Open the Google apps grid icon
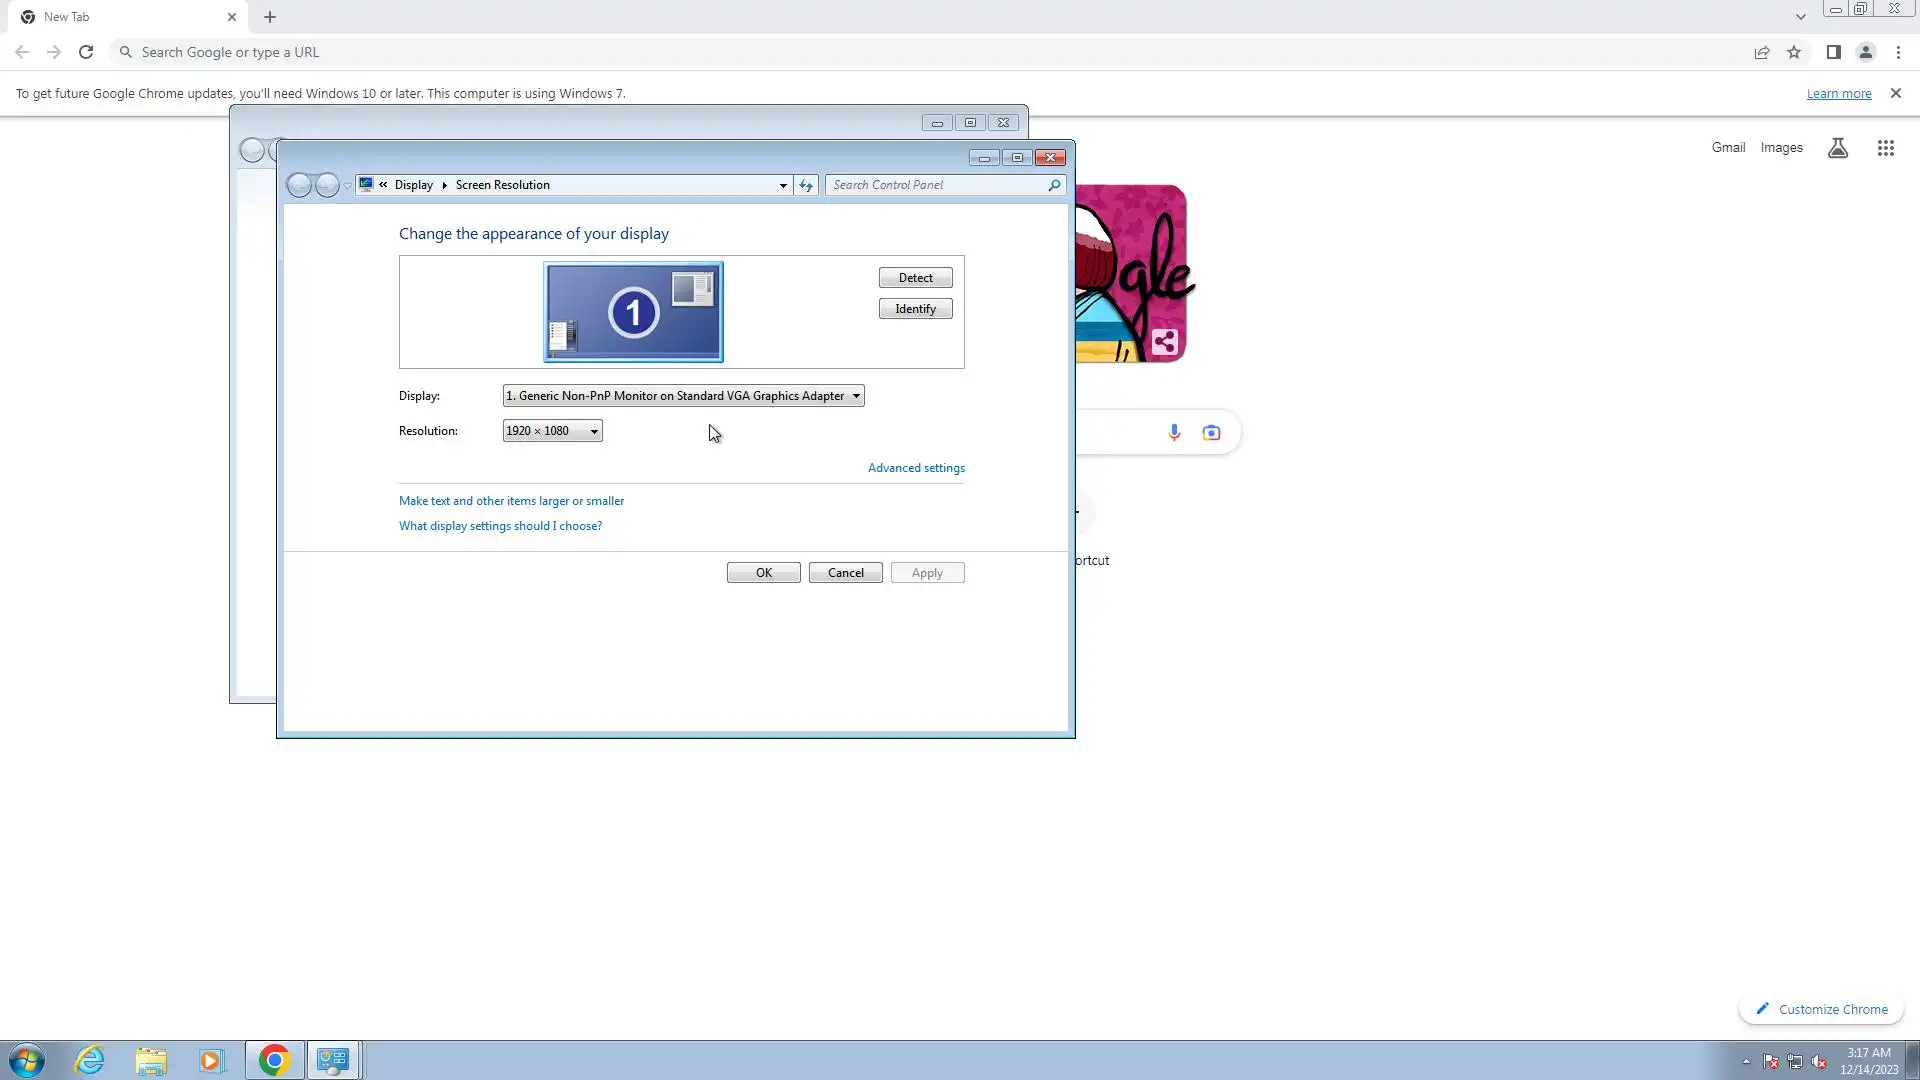 click(1885, 148)
